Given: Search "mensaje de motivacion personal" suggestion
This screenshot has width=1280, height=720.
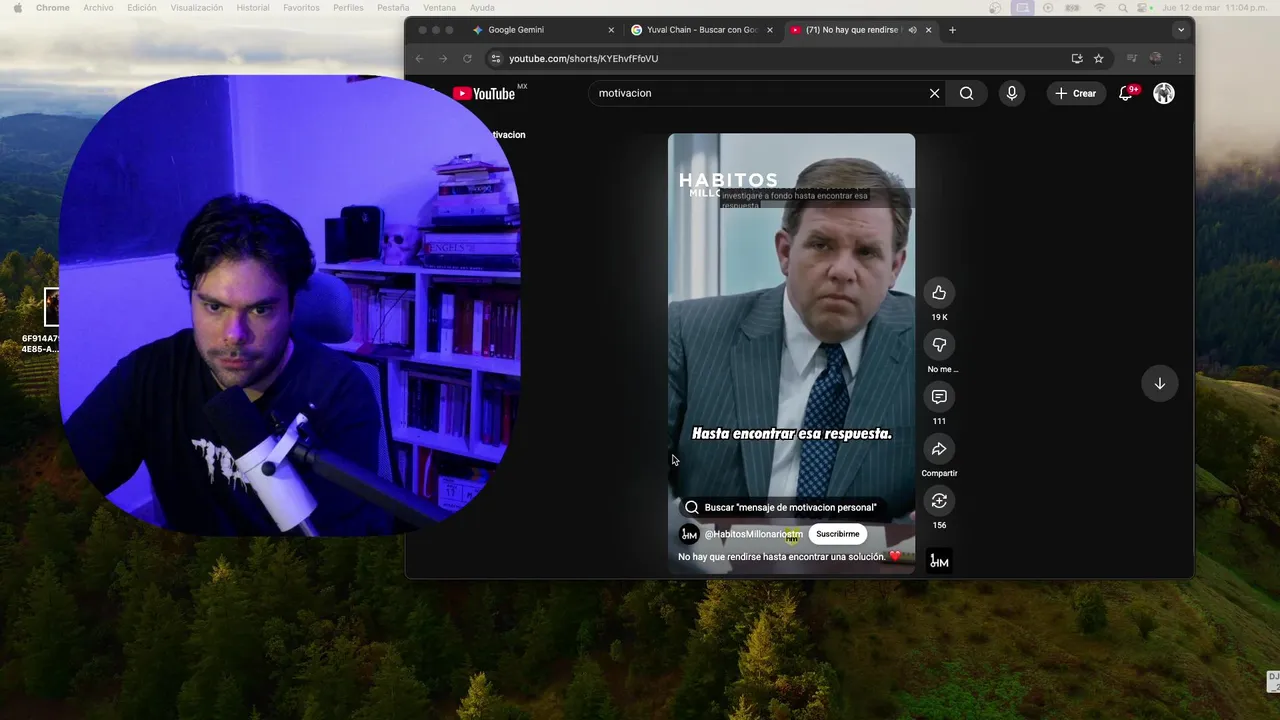Looking at the screenshot, I should point(781,507).
